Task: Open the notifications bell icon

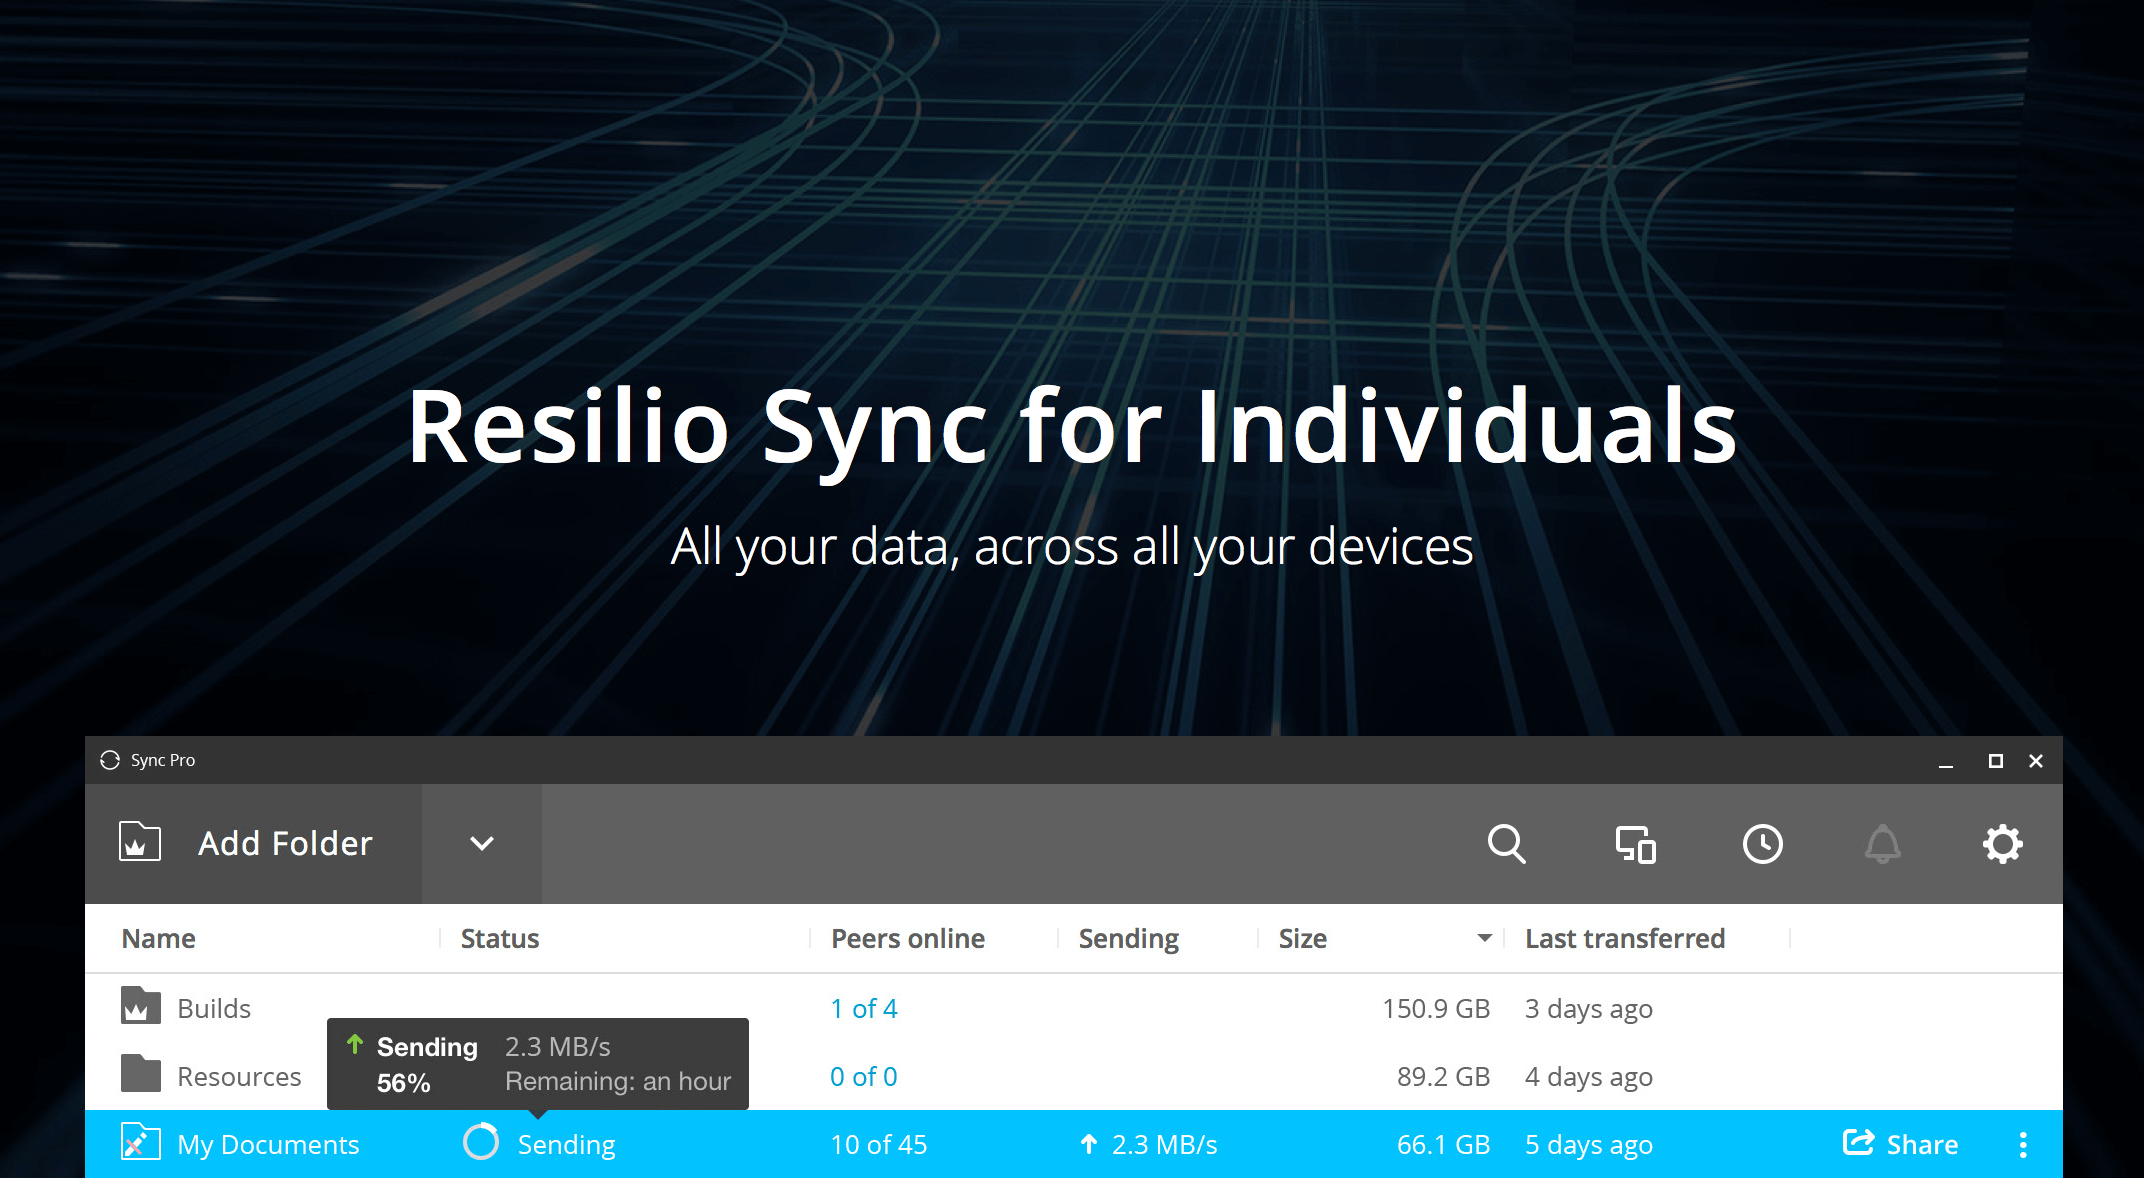Action: [1882, 844]
